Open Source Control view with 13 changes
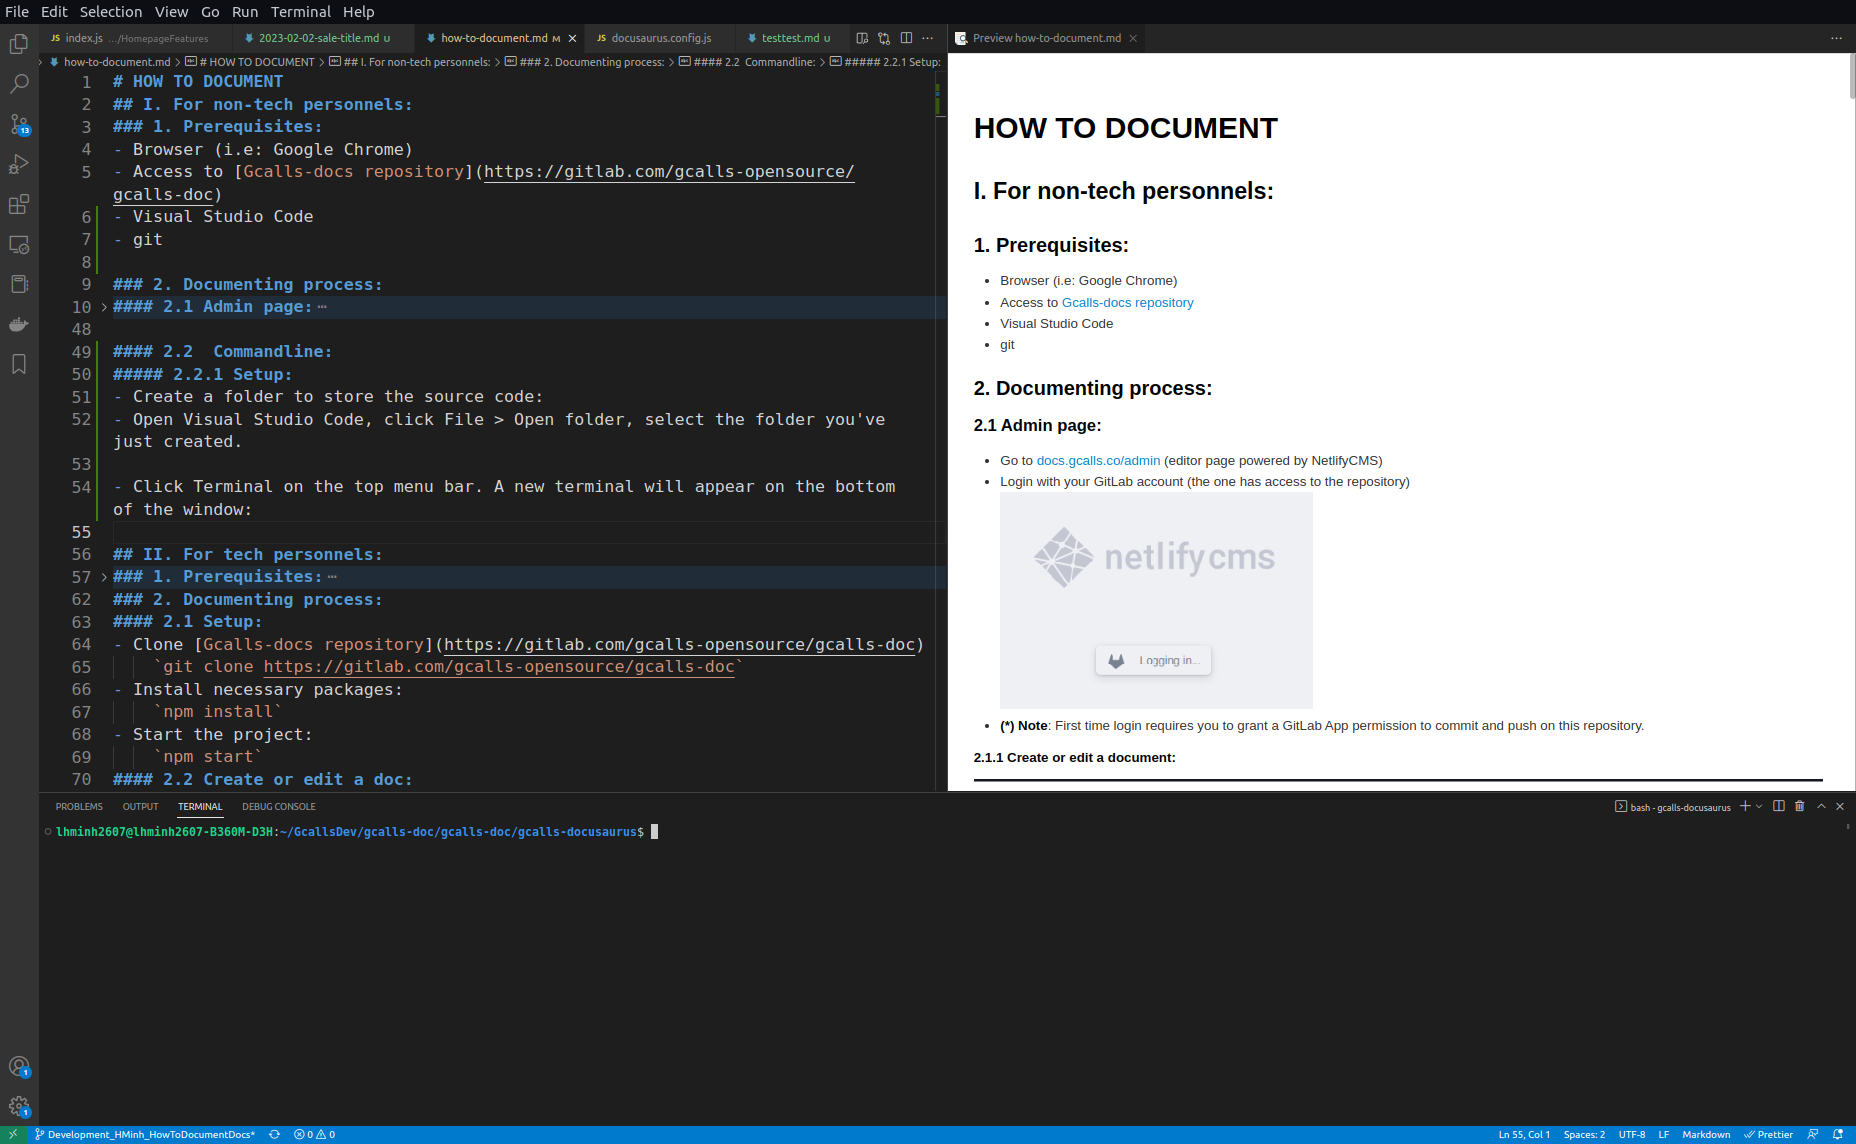Image resolution: width=1856 pixels, height=1144 pixels. [x=19, y=124]
